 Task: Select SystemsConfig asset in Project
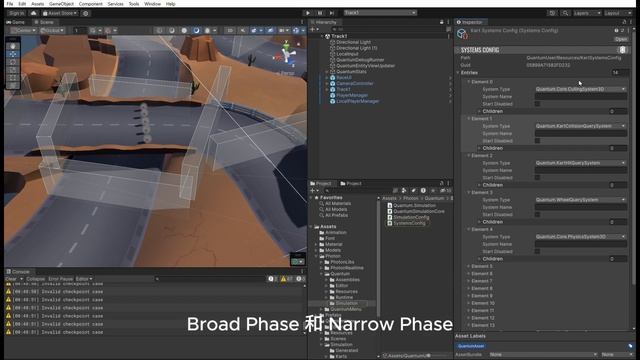[x=409, y=223]
